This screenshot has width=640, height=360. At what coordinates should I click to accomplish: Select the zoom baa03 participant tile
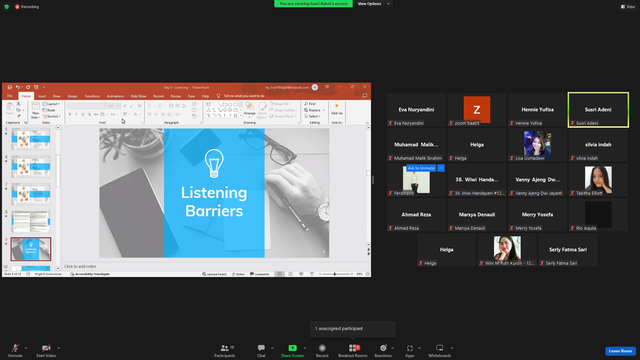477,110
